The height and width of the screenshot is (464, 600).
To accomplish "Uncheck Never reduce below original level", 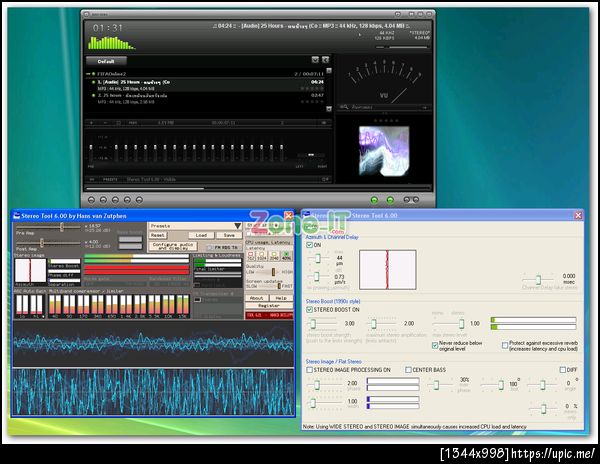I will (435, 345).
